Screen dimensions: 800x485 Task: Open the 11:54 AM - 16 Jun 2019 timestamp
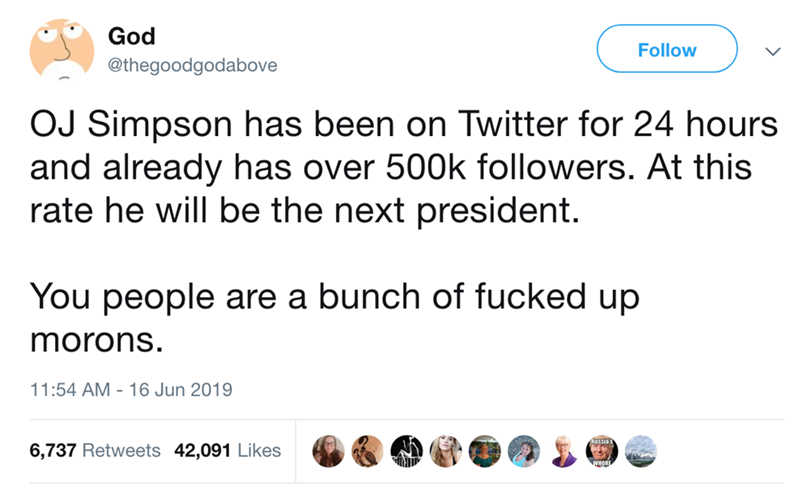tap(131, 391)
